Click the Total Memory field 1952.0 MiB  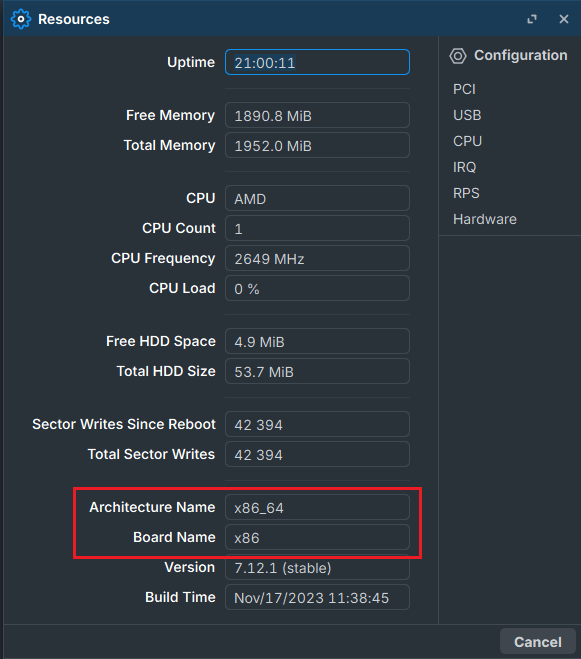[317, 145]
